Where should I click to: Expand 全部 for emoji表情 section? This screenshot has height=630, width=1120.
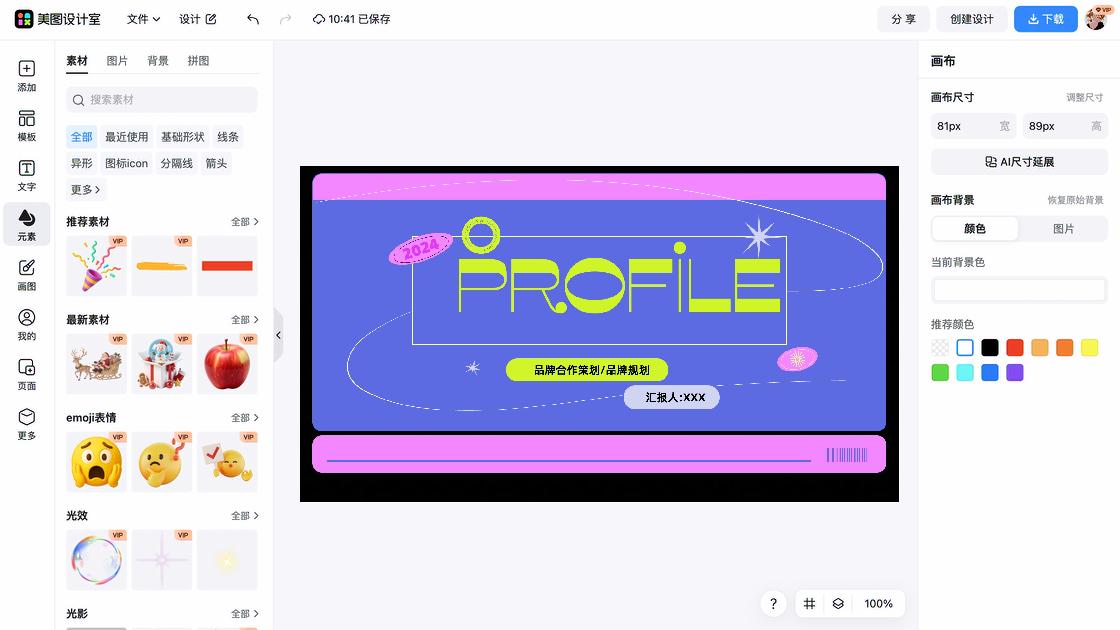(x=244, y=418)
